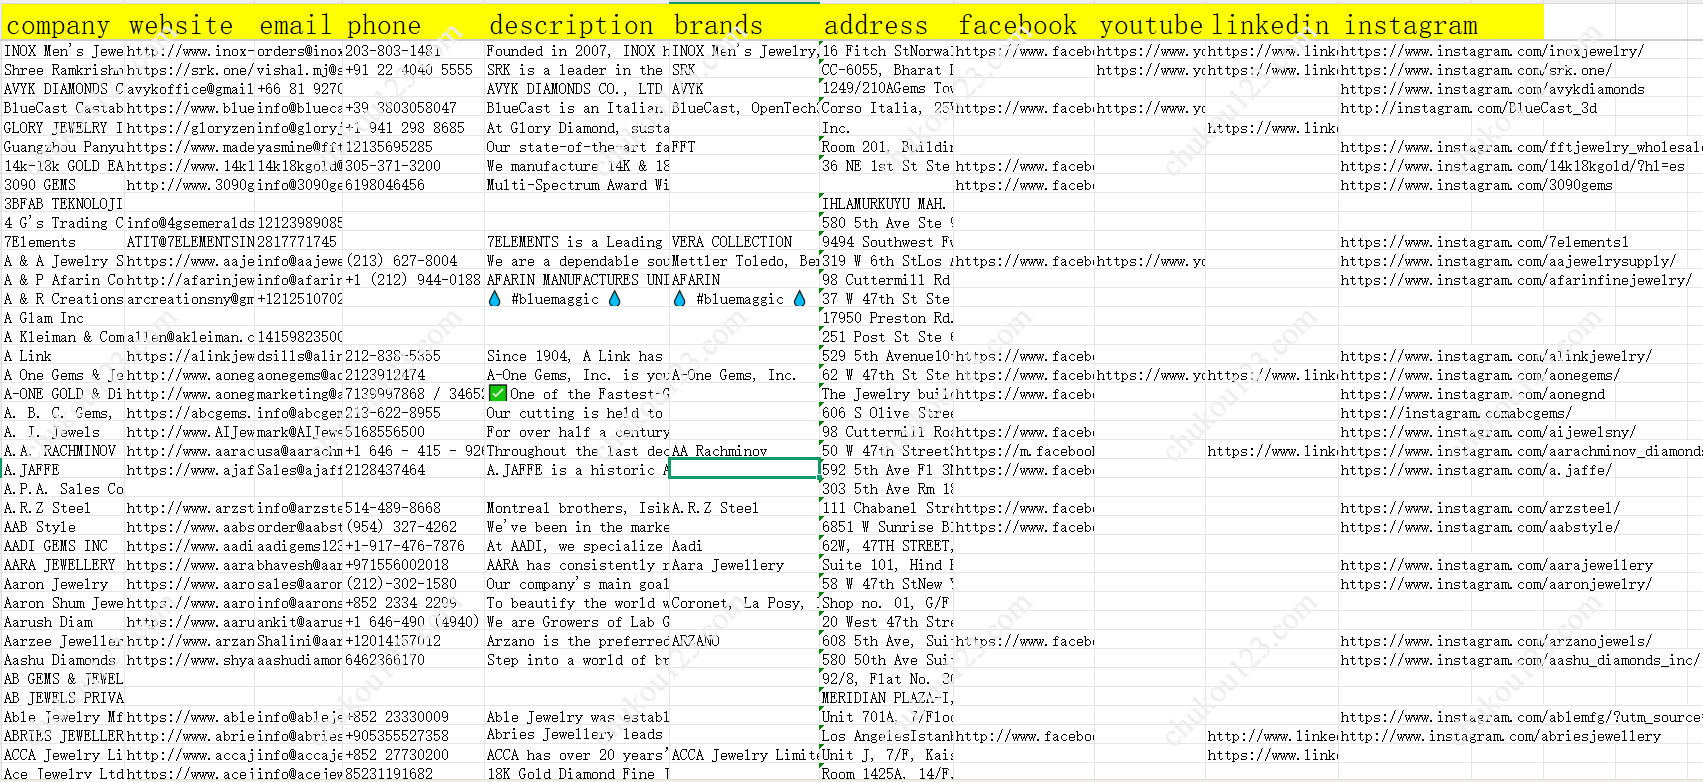Click address cell 'MERIDIAN PLAZA-I,'

[887, 698]
